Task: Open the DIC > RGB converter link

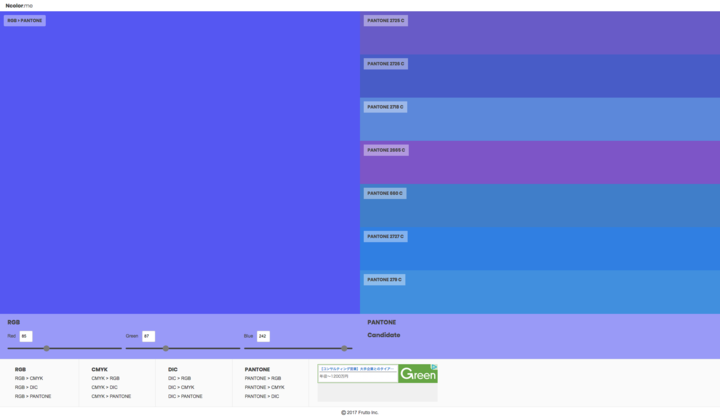Action: tap(180, 378)
